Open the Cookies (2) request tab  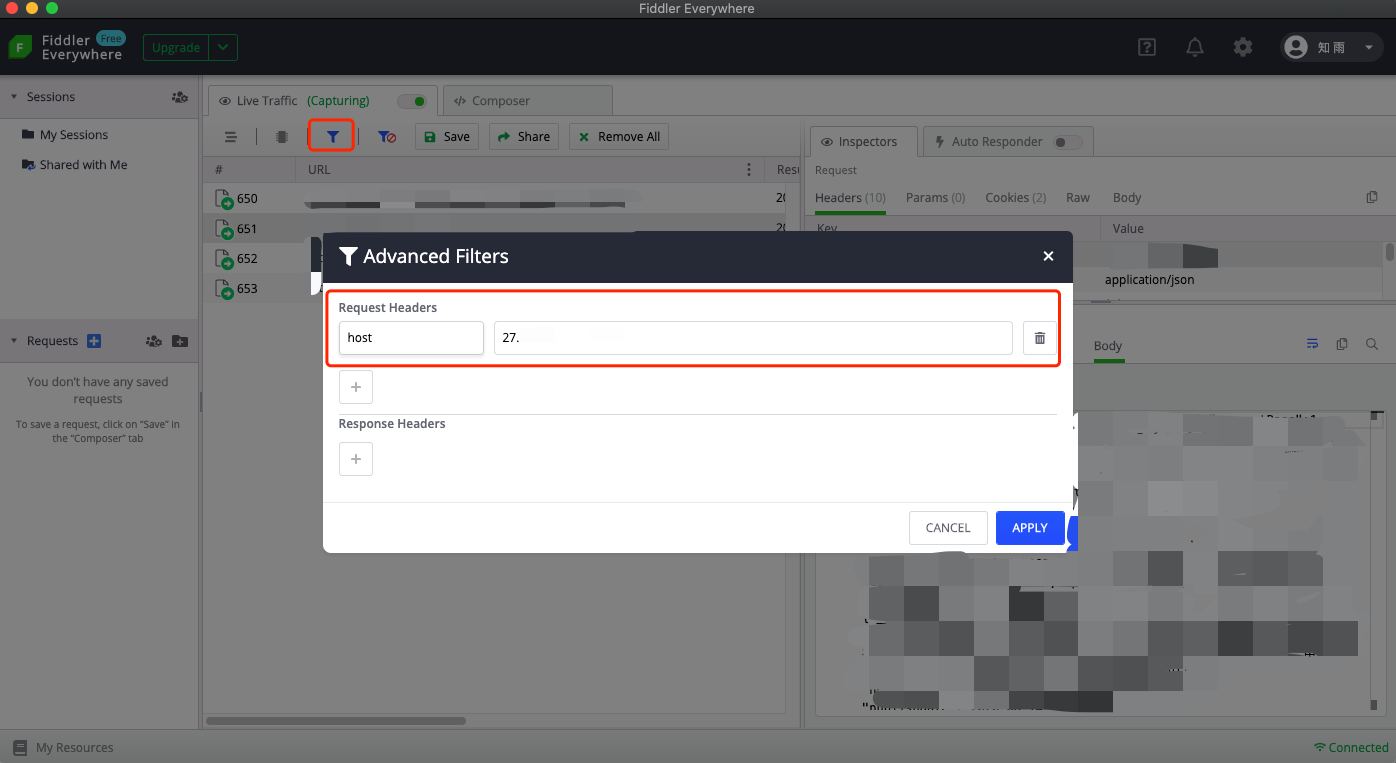[1015, 198]
